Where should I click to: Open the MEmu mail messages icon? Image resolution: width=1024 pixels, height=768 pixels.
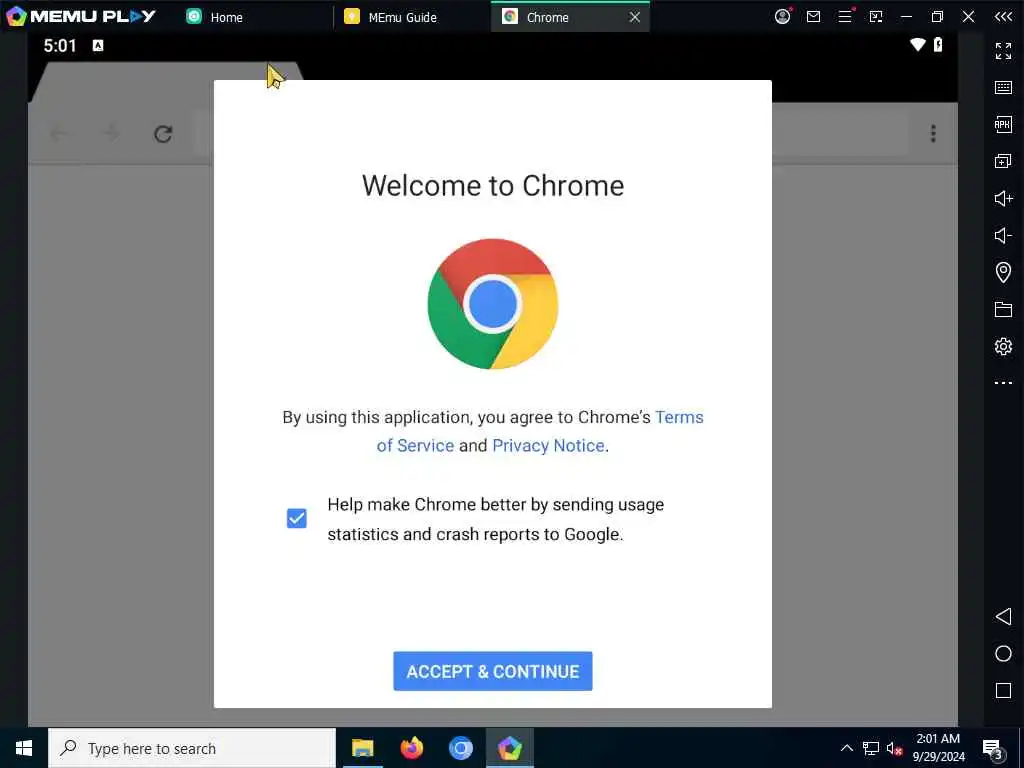[x=813, y=16]
